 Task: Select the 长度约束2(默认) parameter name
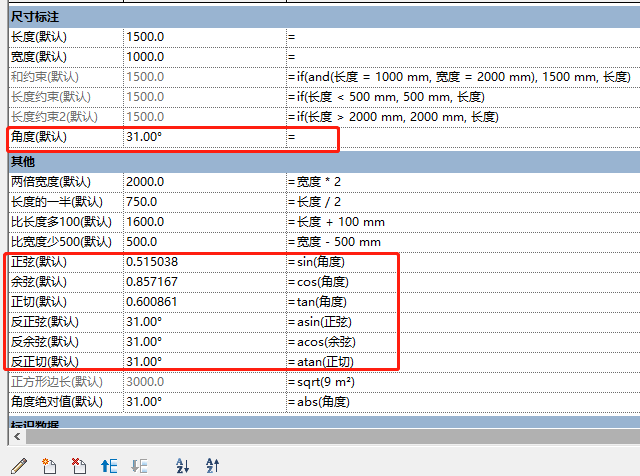click(54, 117)
